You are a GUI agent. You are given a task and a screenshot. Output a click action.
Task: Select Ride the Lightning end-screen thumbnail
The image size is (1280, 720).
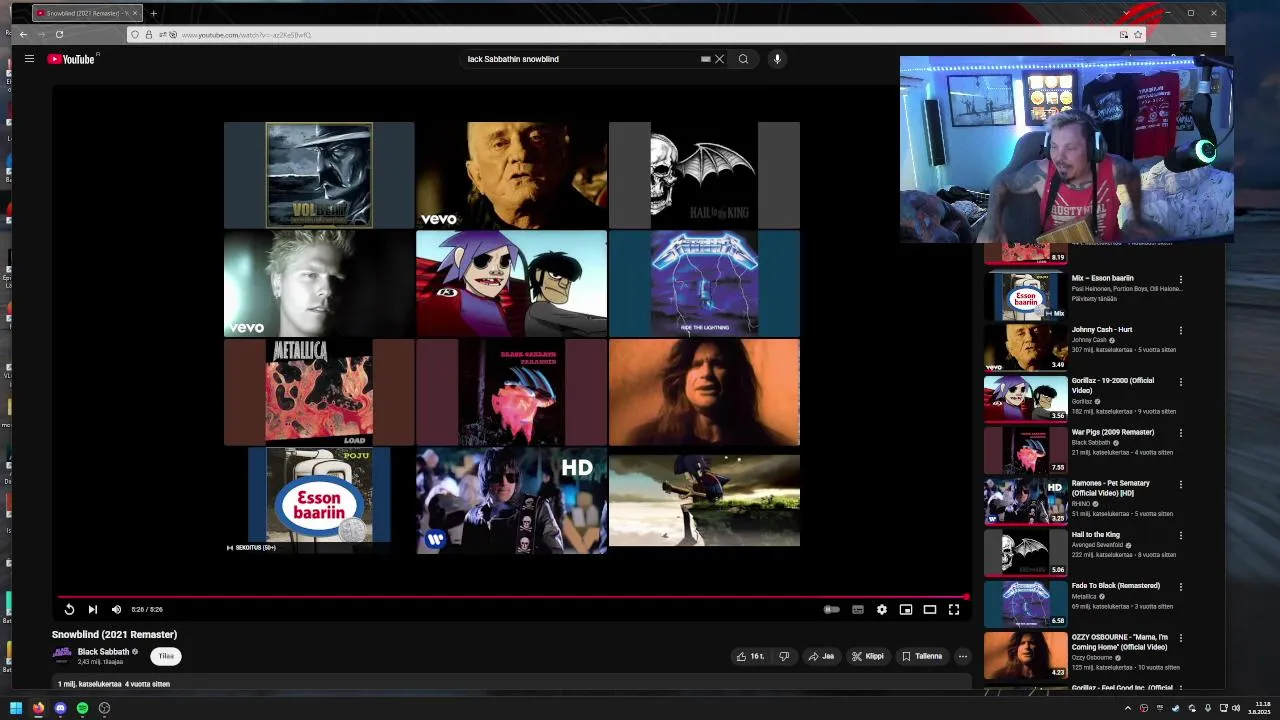[704, 284]
